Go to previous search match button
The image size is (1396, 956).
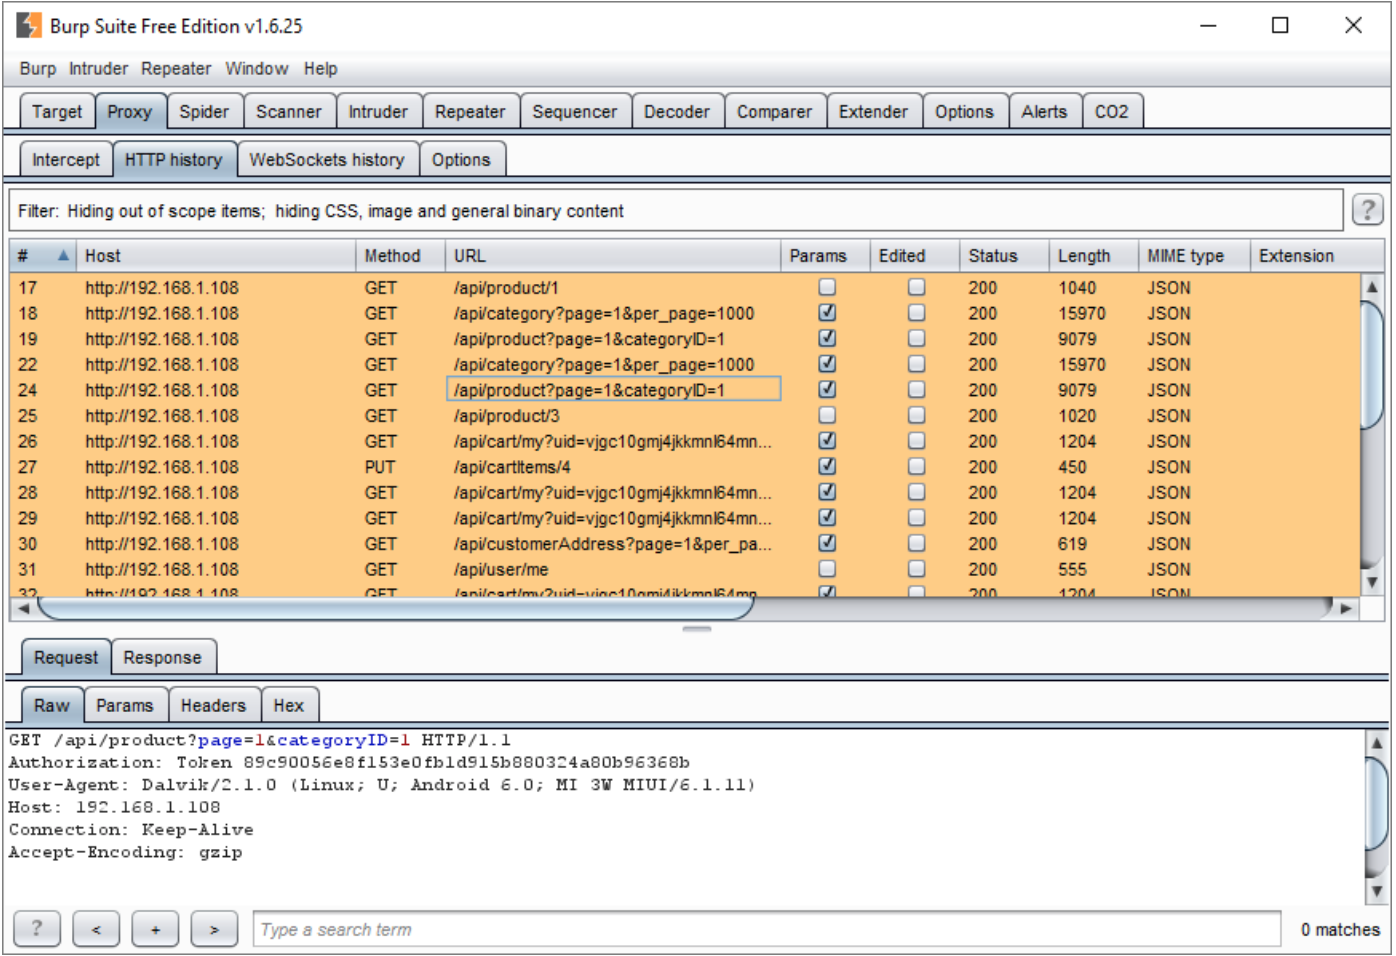coord(96,928)
